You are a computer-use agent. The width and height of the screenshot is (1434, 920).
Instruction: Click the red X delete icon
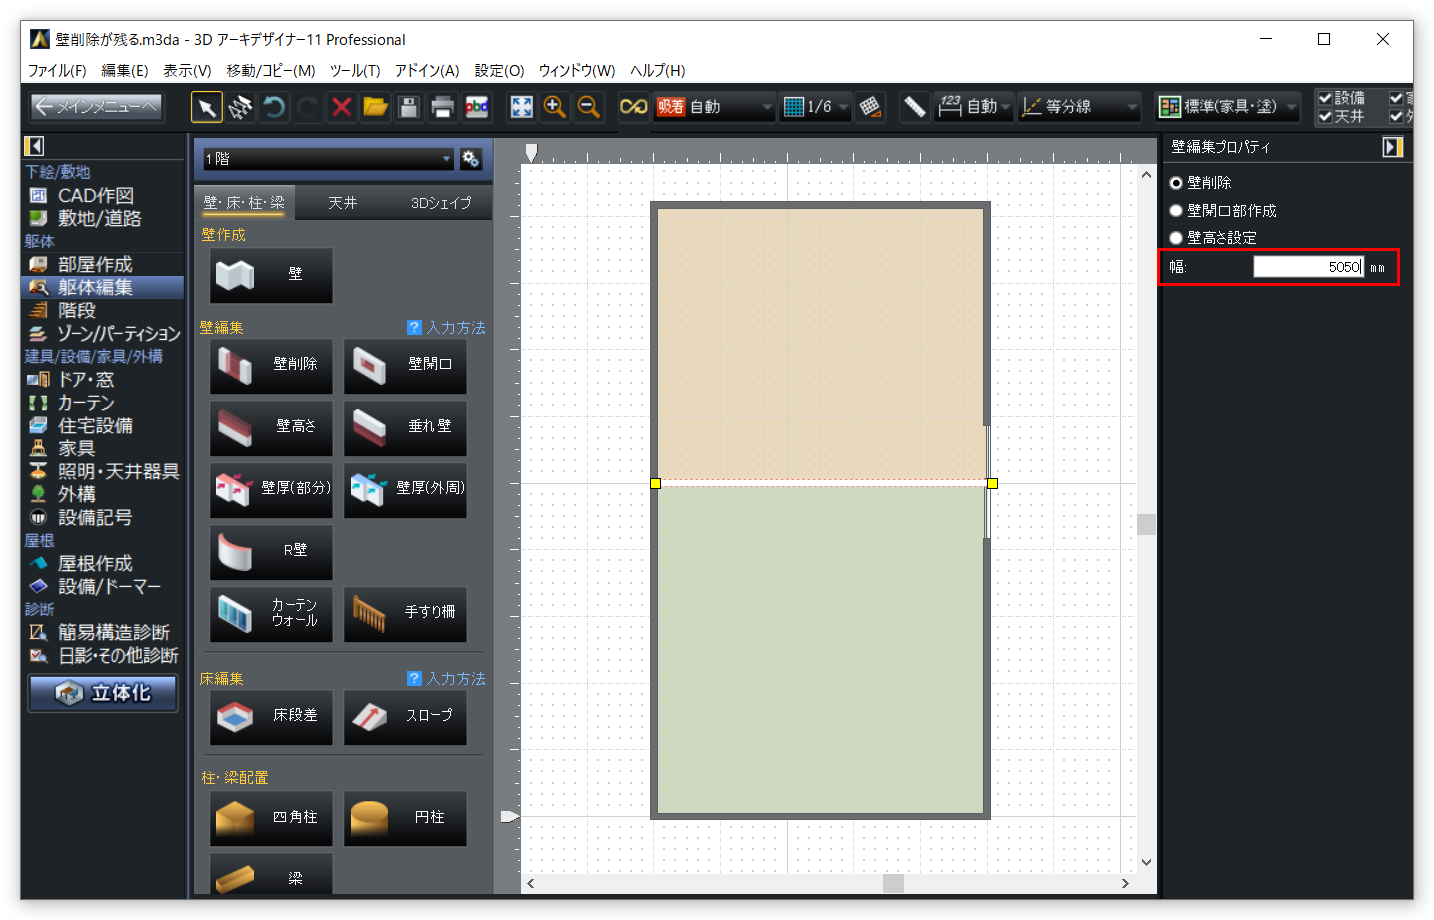[x=342, y=107]
